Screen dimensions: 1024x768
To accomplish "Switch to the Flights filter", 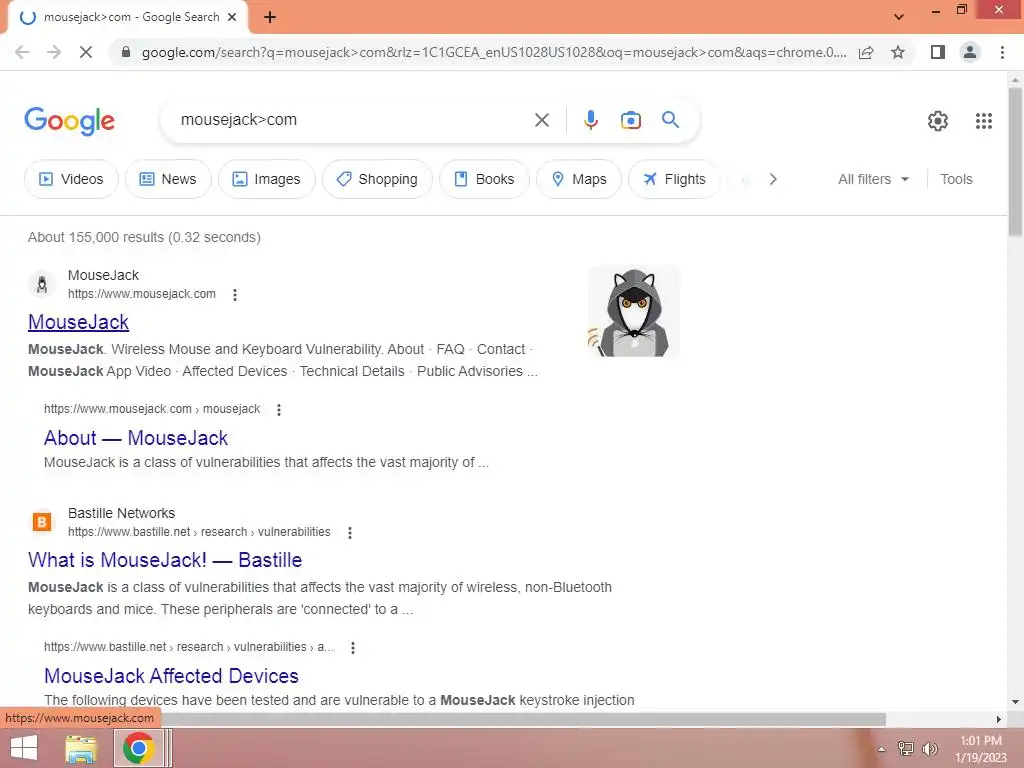I will pyautogui.click(x=674, y=179).
